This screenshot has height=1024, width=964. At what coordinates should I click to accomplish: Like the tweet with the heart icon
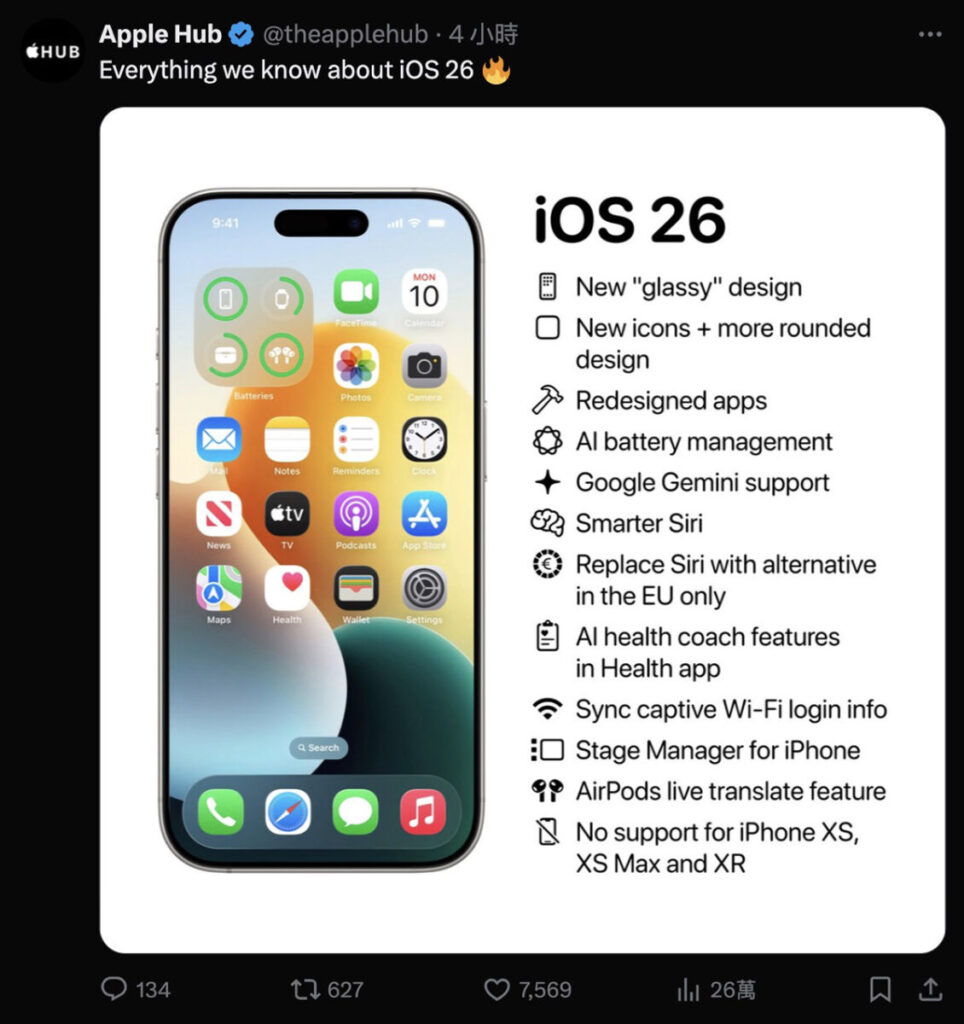[x=497, y=989]
